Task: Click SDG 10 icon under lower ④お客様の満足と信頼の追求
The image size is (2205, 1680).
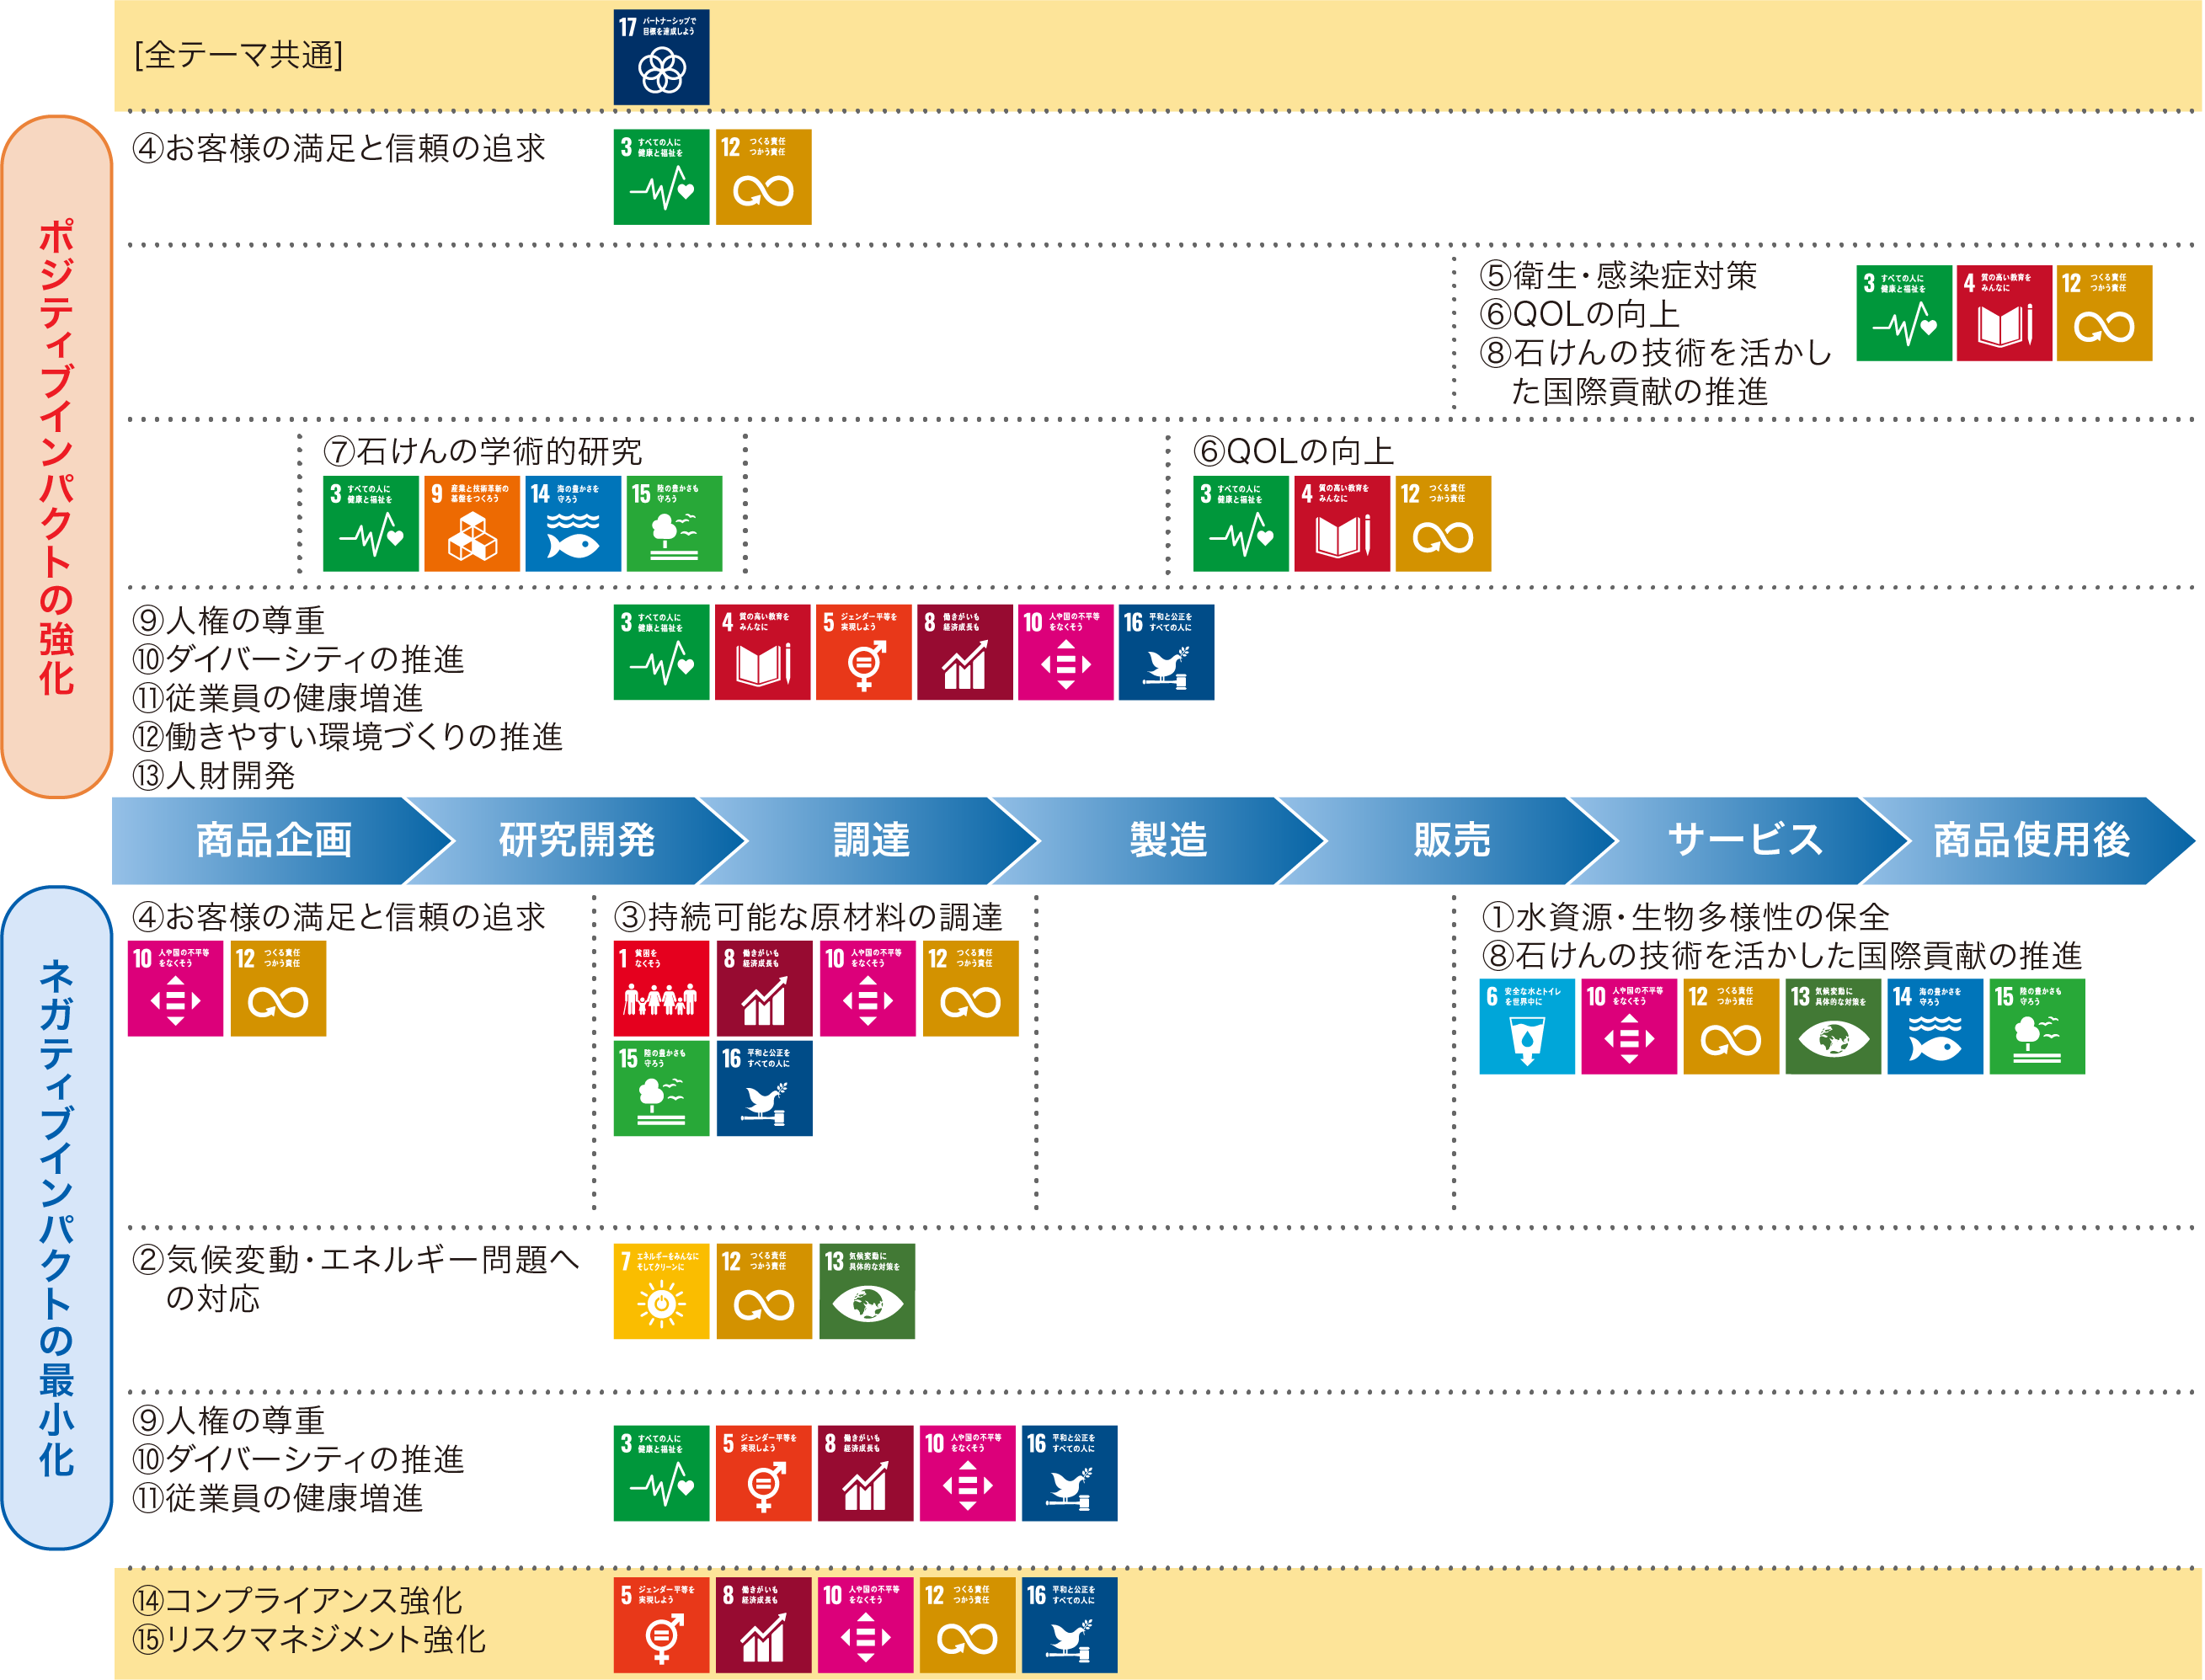Action: pyautogui.click(x=176, y=988)
